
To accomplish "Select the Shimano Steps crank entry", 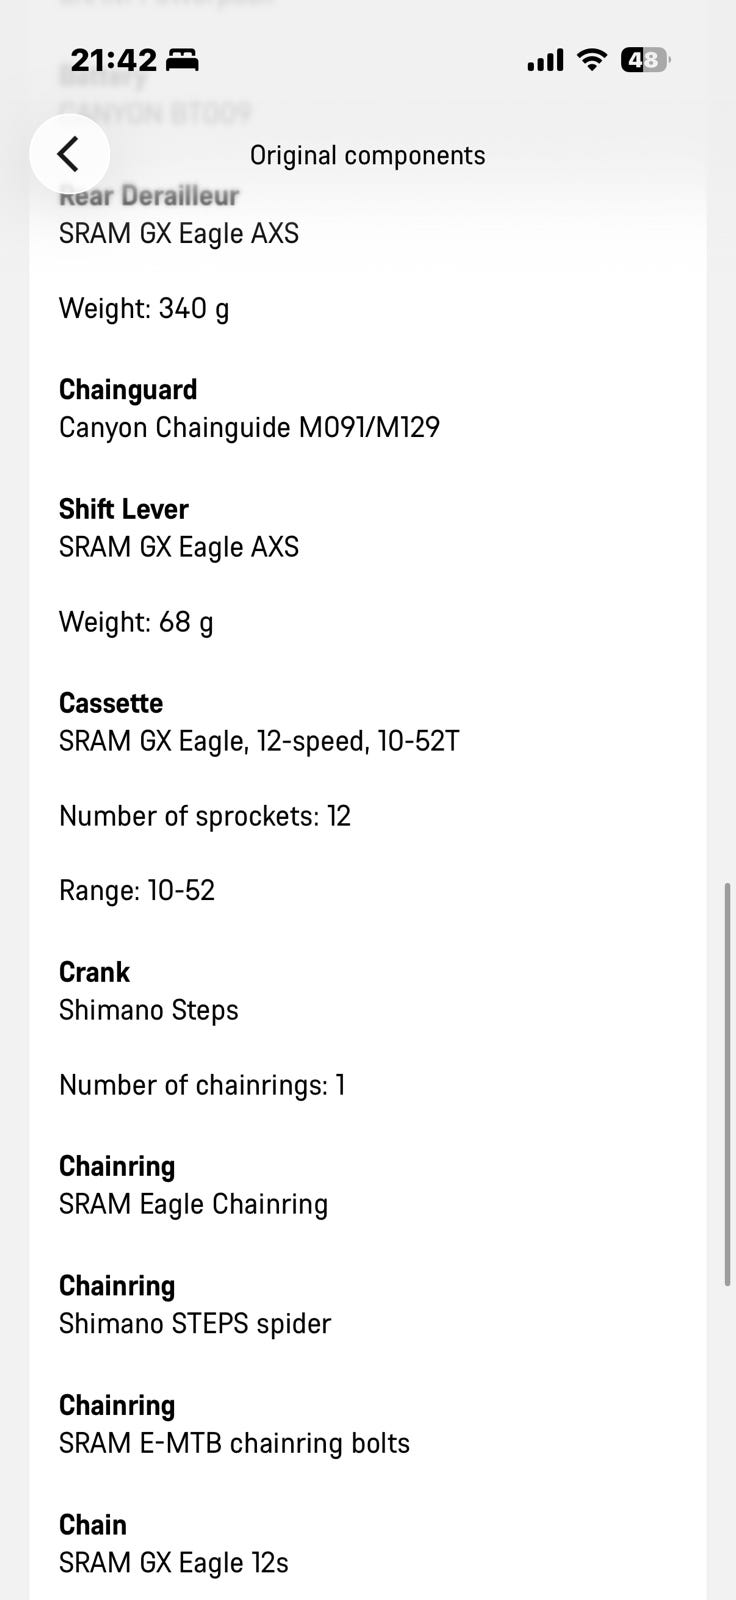I will pyautogui.click(x=149, y=1010).
